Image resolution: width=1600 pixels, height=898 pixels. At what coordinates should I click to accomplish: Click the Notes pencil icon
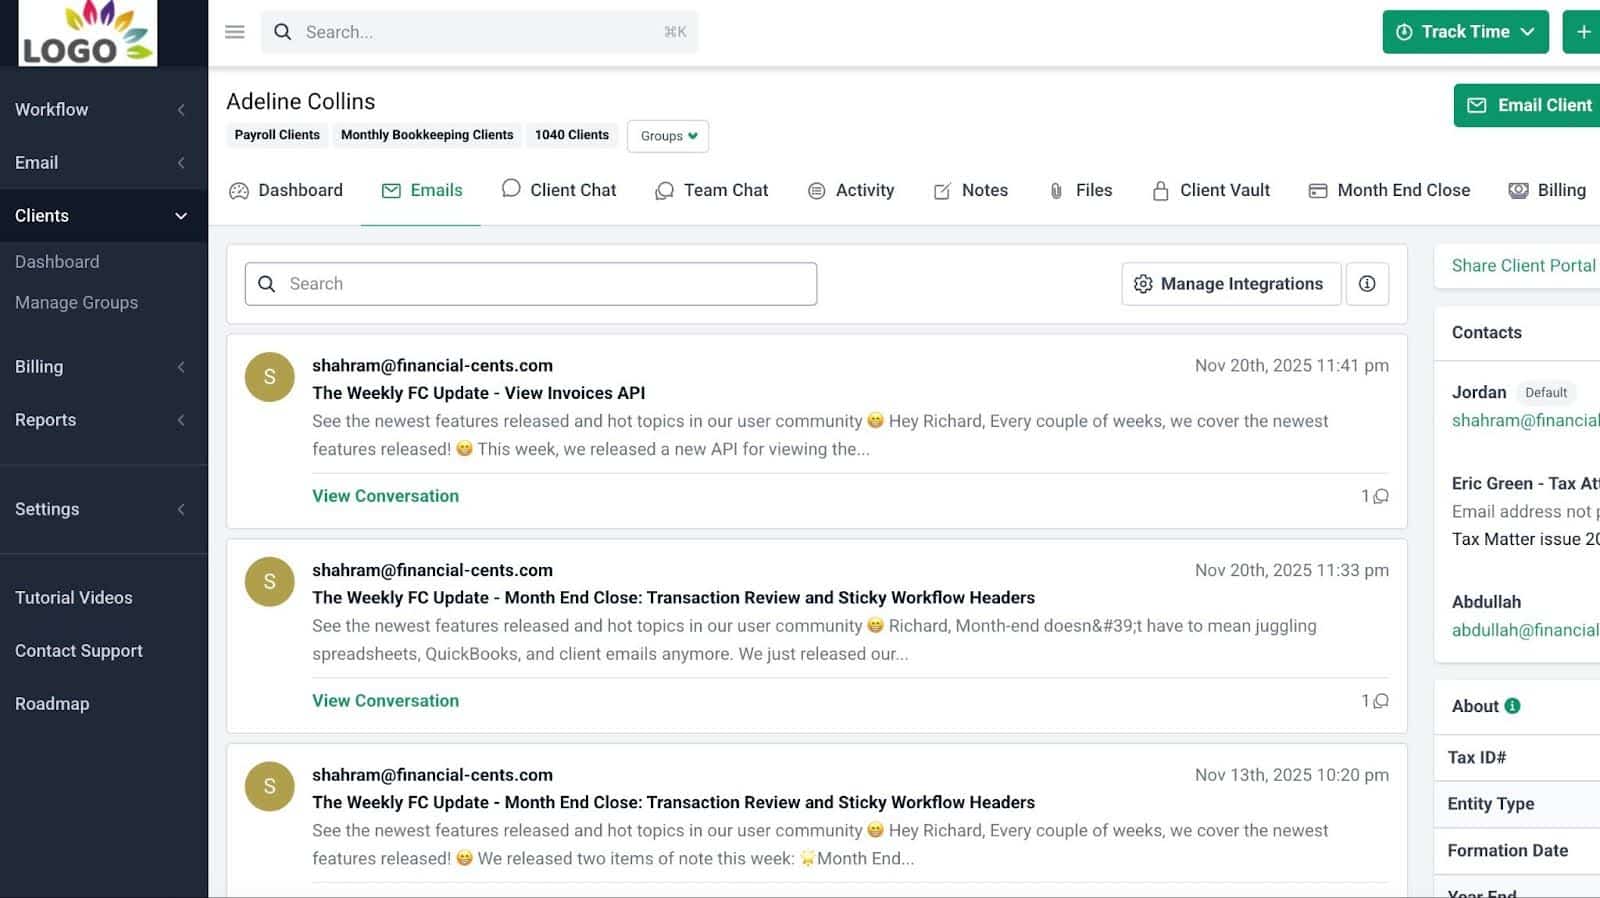point(942,191)
